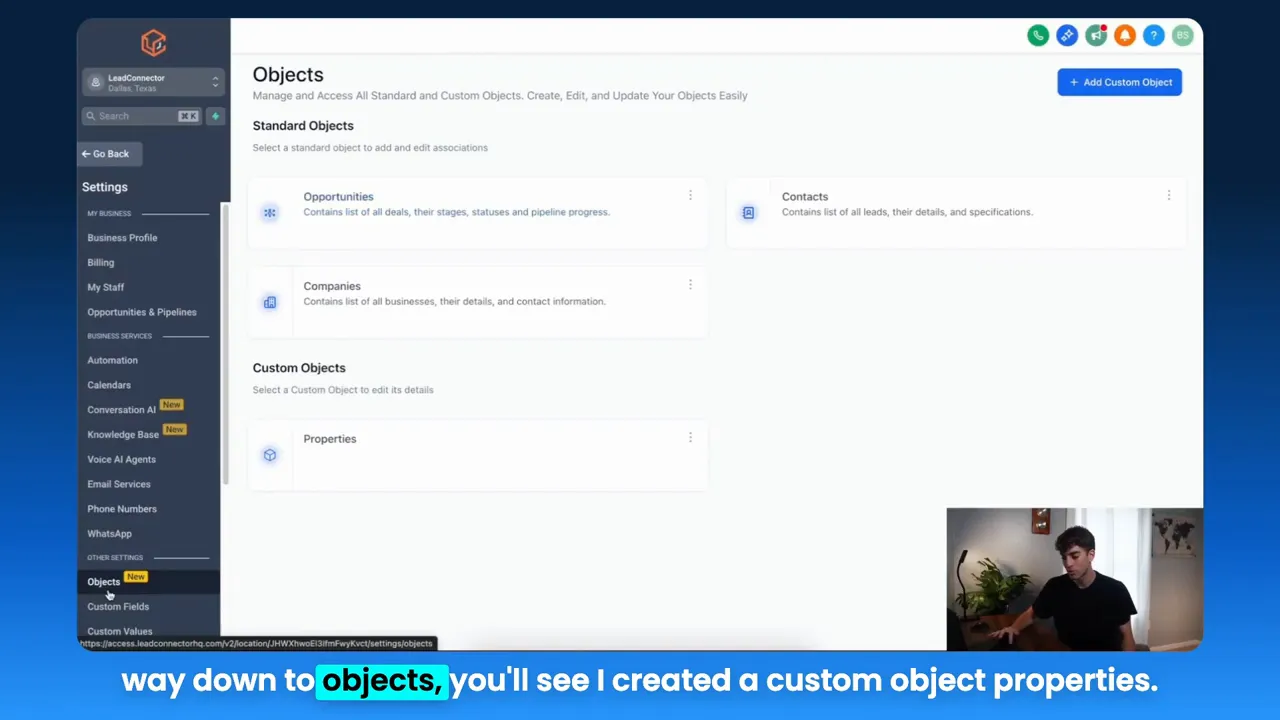Viewport: 1280px width, 720px height.
Task: Open Opportunities & Pipelines settings
Action: tap(142, 312)
